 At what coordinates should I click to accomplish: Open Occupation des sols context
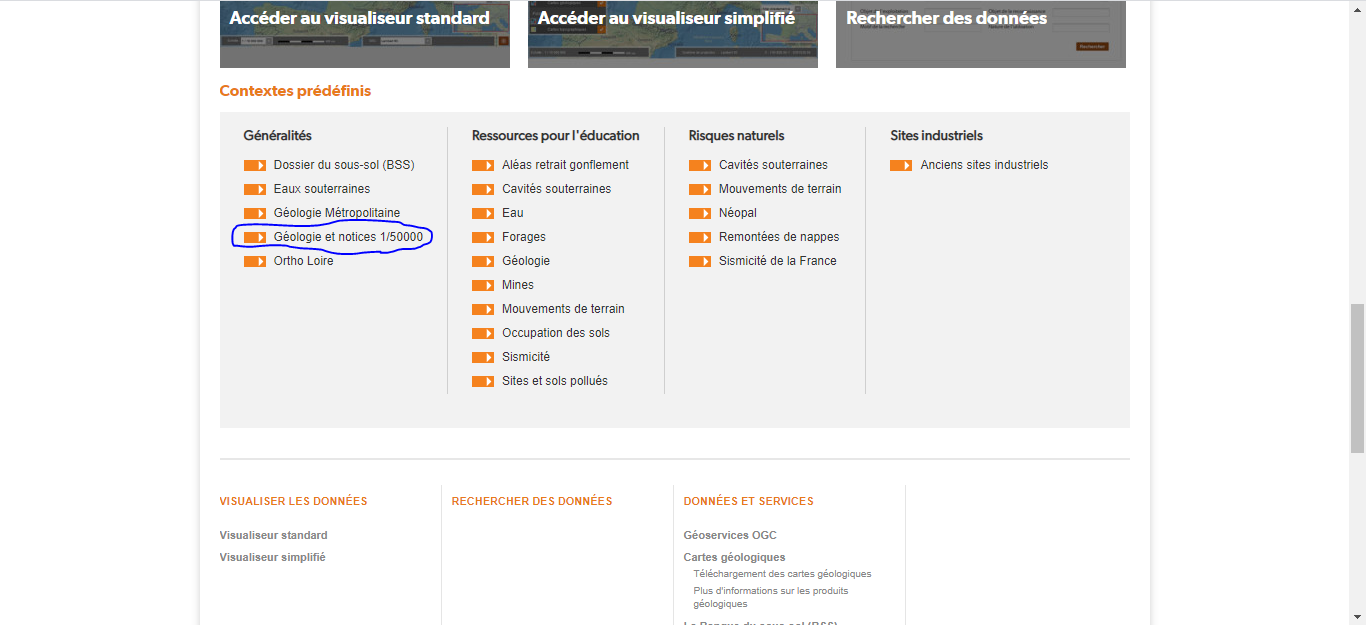click(x=555, y=333)
